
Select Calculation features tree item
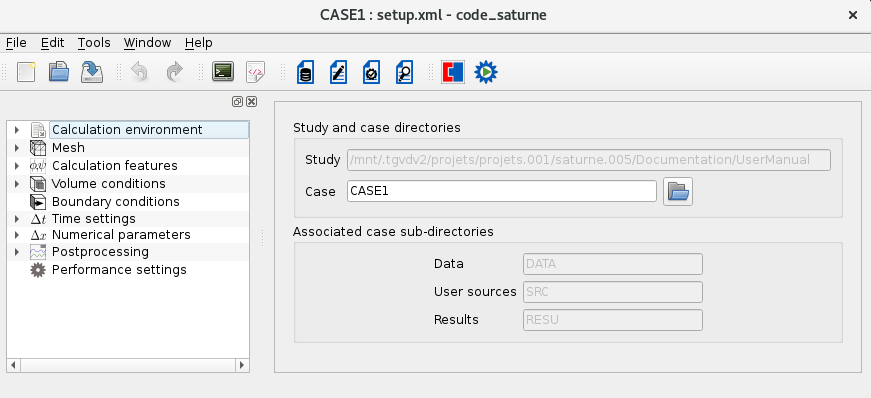click(x=114, y=166)
